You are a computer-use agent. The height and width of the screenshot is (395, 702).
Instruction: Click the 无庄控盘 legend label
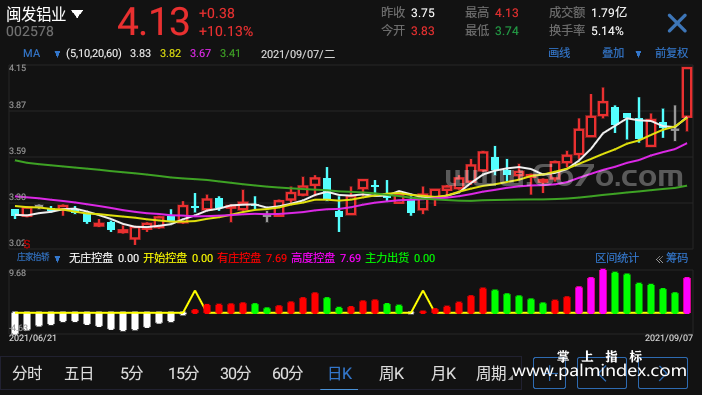point(90,258)
